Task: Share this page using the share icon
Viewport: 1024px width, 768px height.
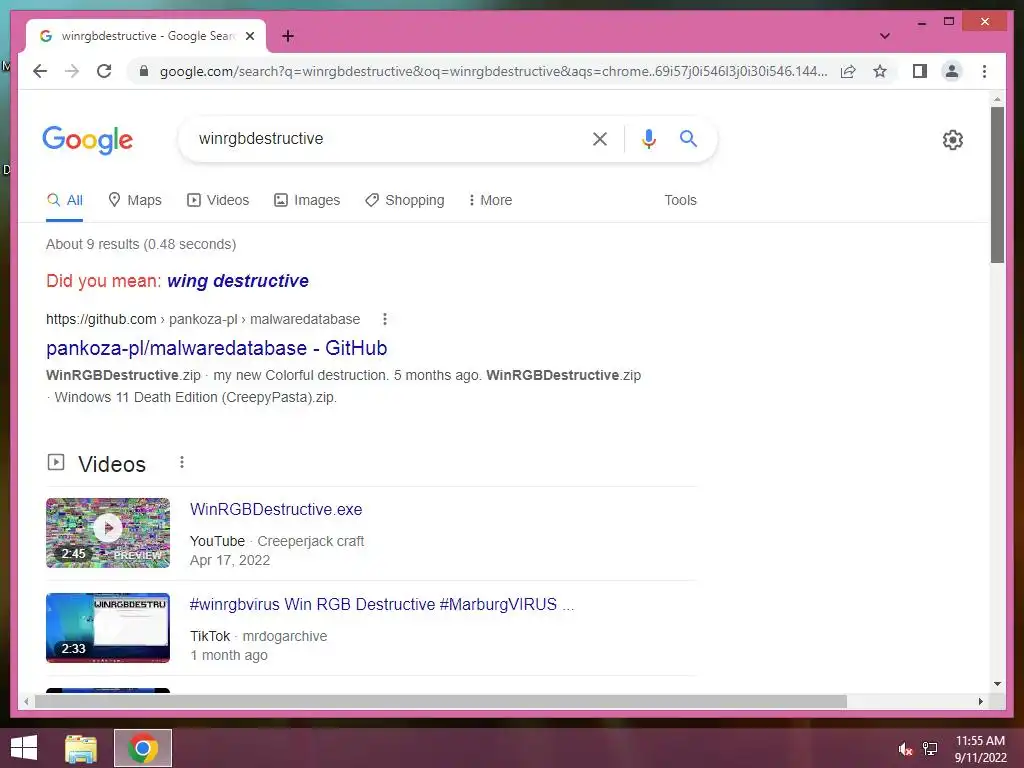Action: 848,71
